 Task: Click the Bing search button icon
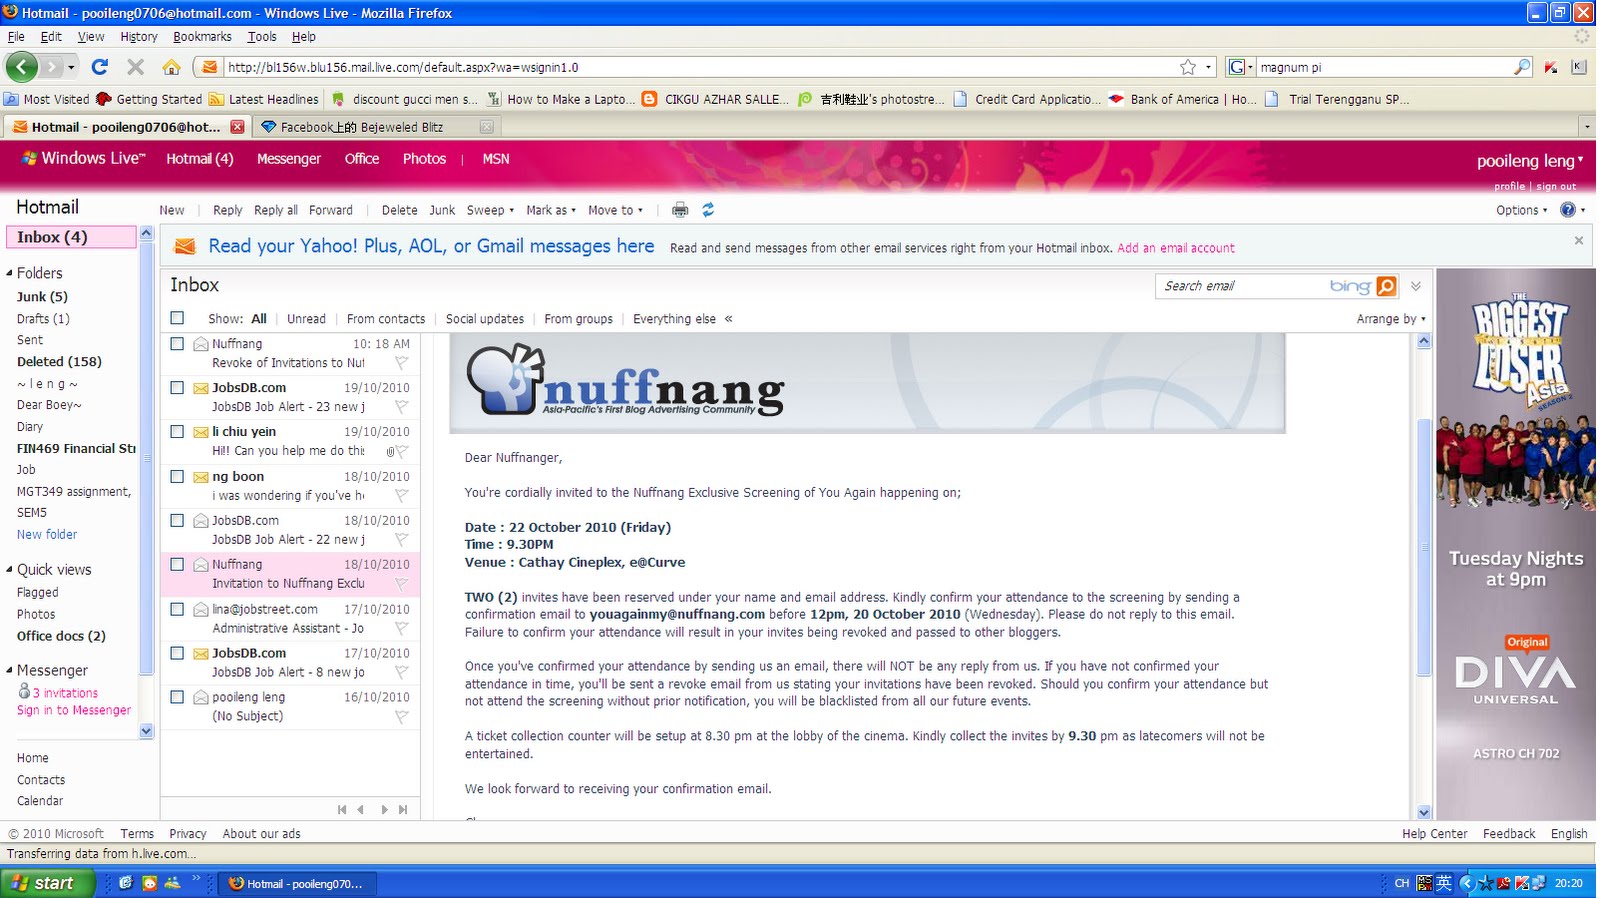pos(1386,286)
